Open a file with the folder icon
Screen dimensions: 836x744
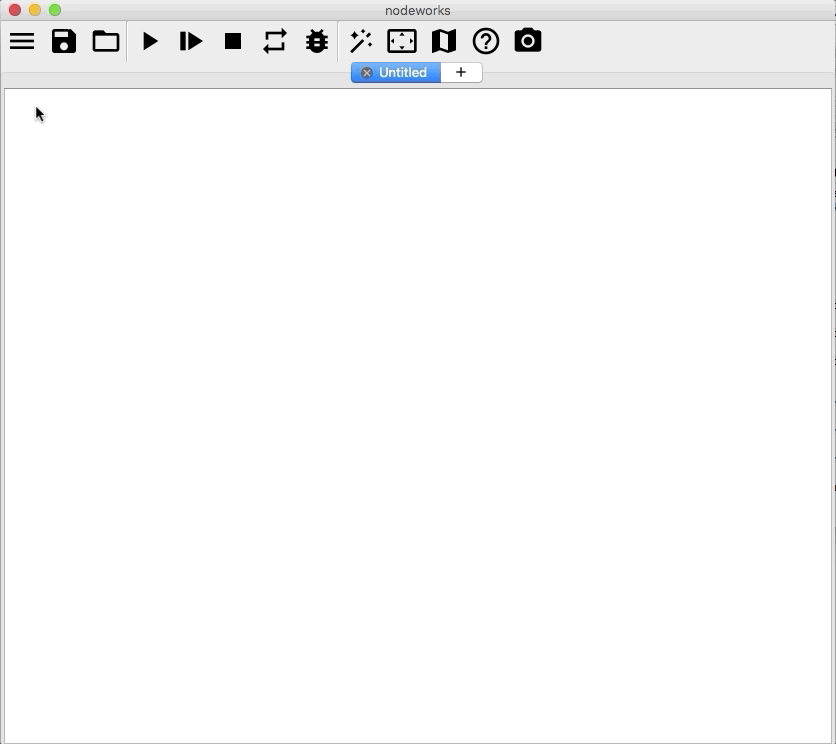pos(106,41)
